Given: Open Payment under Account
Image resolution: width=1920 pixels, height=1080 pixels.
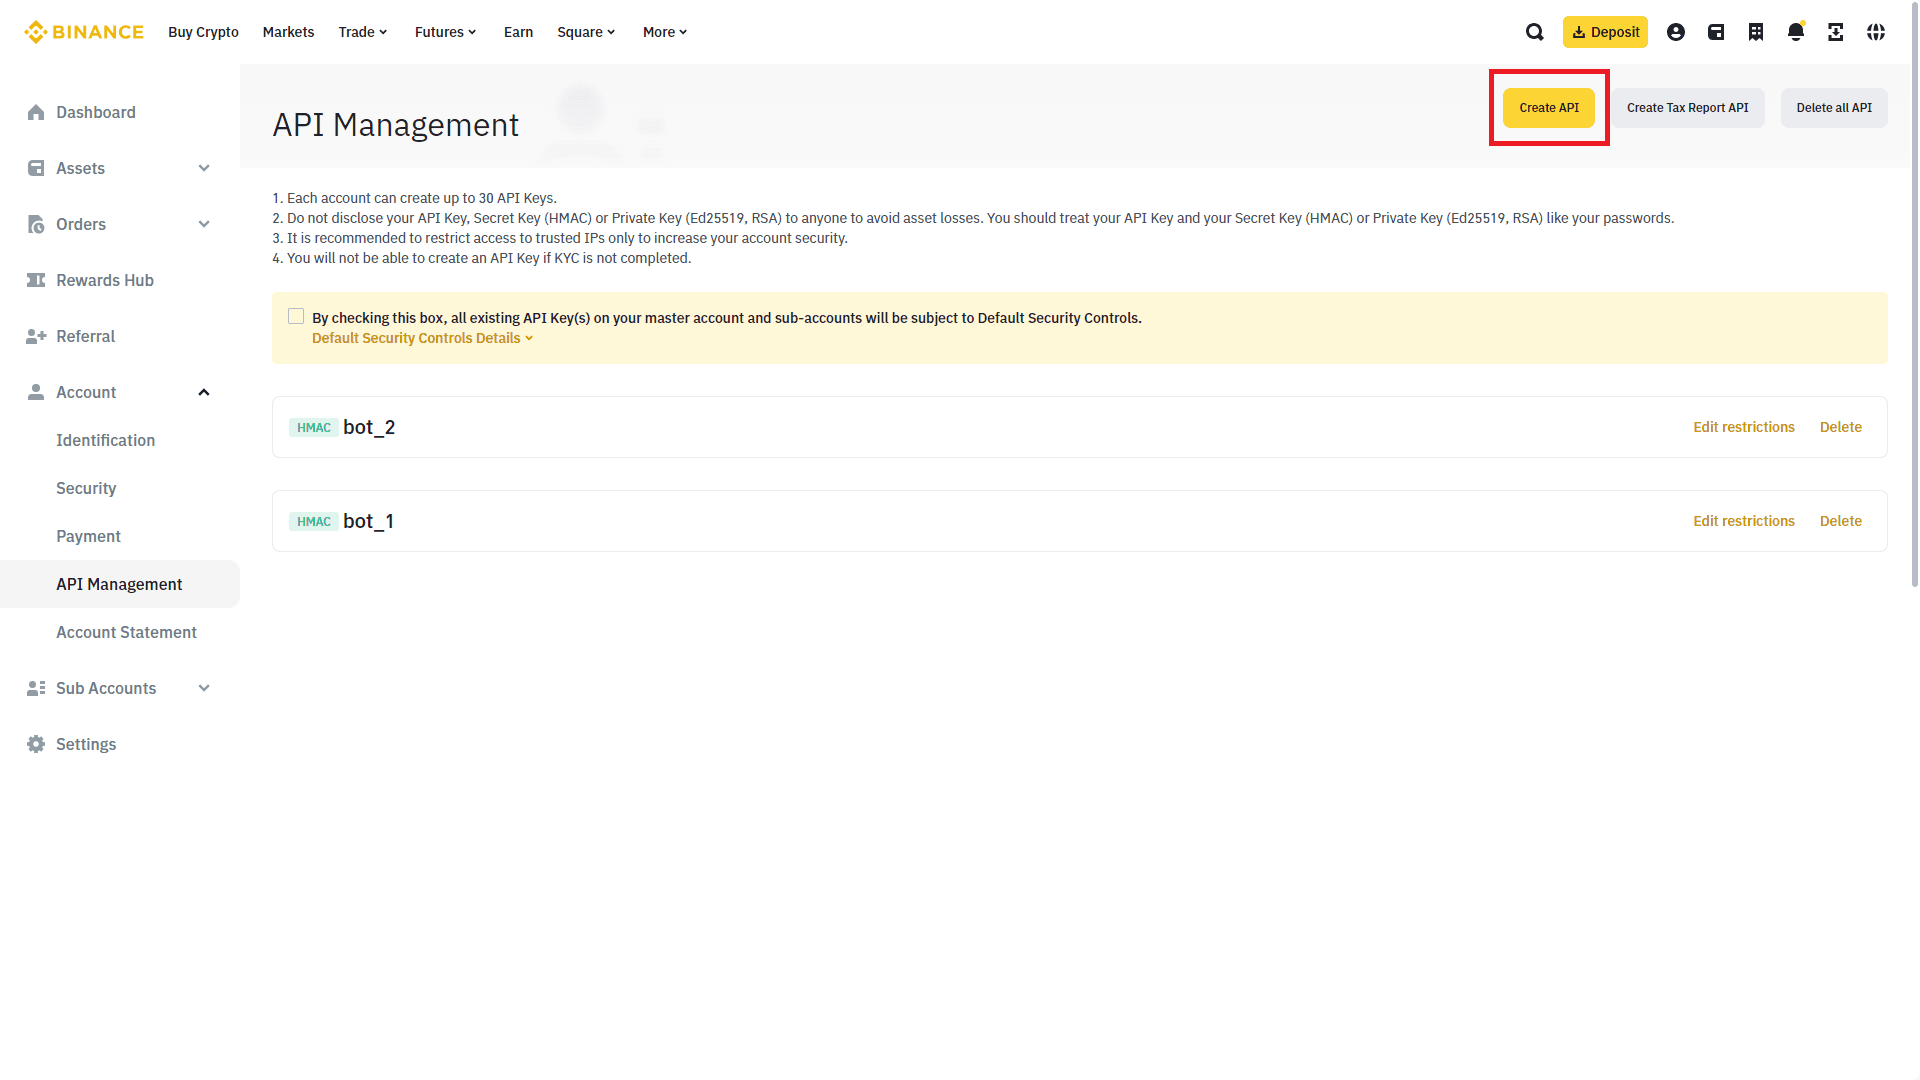Looking at the screenshot, I should coord(88,536).
